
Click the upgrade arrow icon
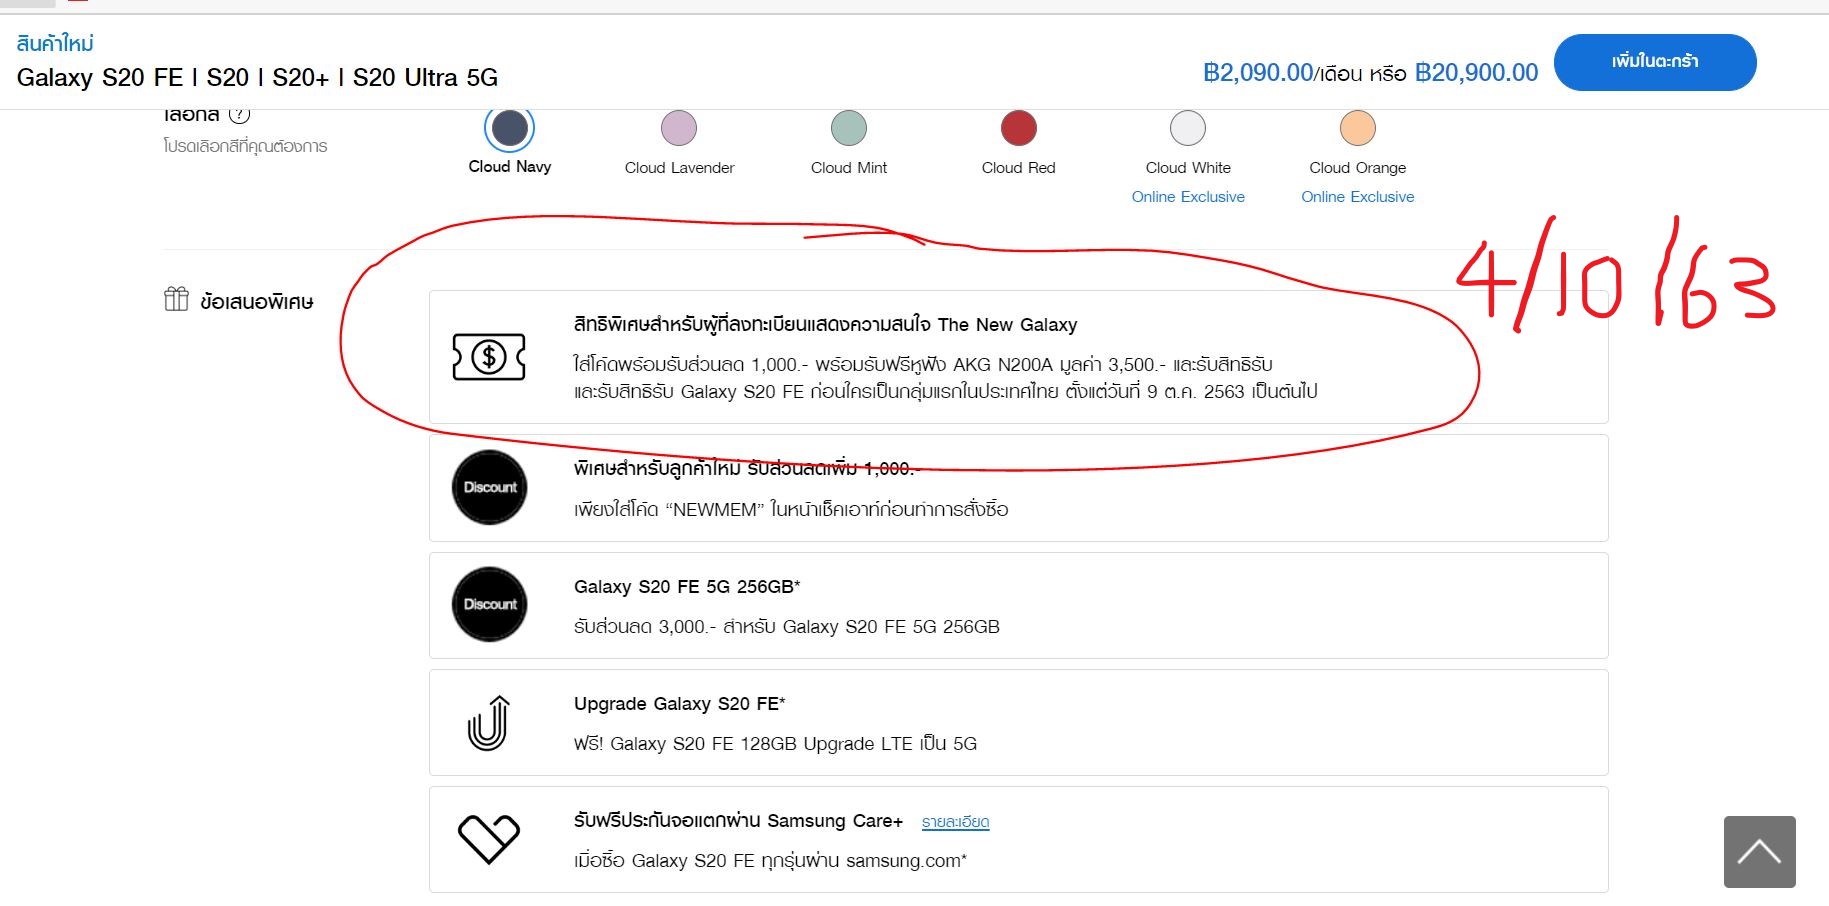coord(489,723)
